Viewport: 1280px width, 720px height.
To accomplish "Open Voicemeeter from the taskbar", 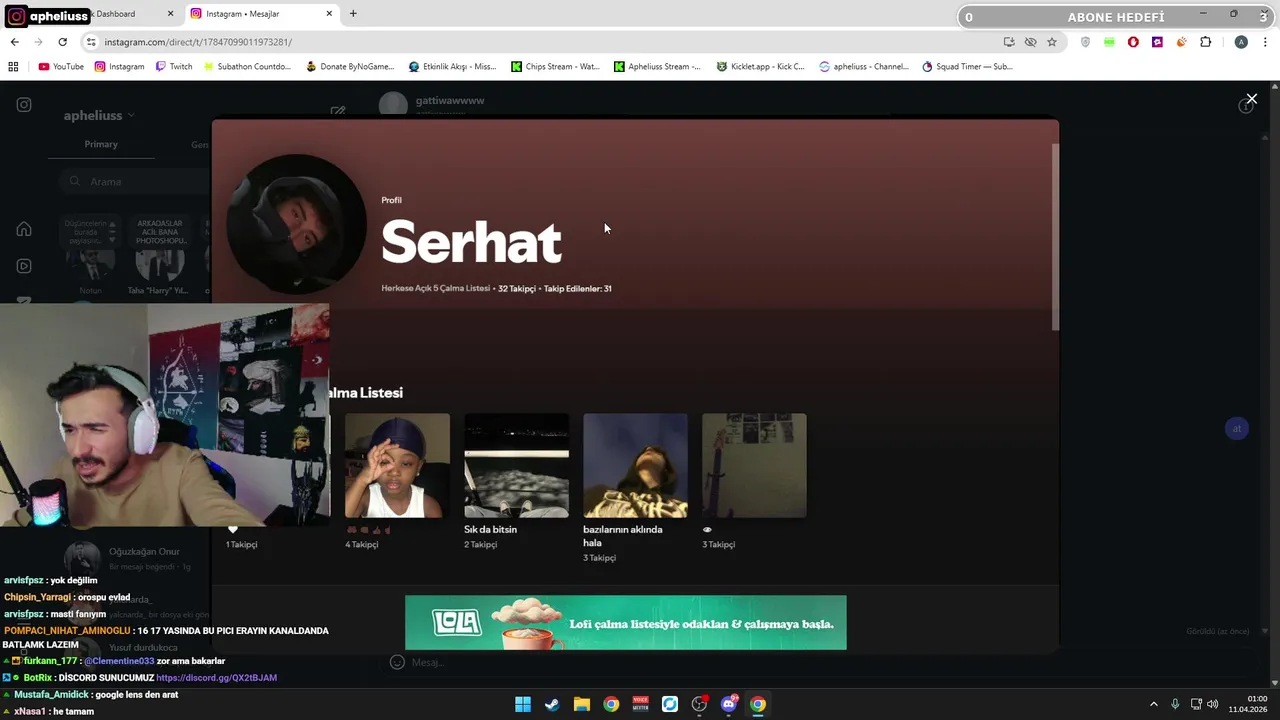I will coord(640,704).
